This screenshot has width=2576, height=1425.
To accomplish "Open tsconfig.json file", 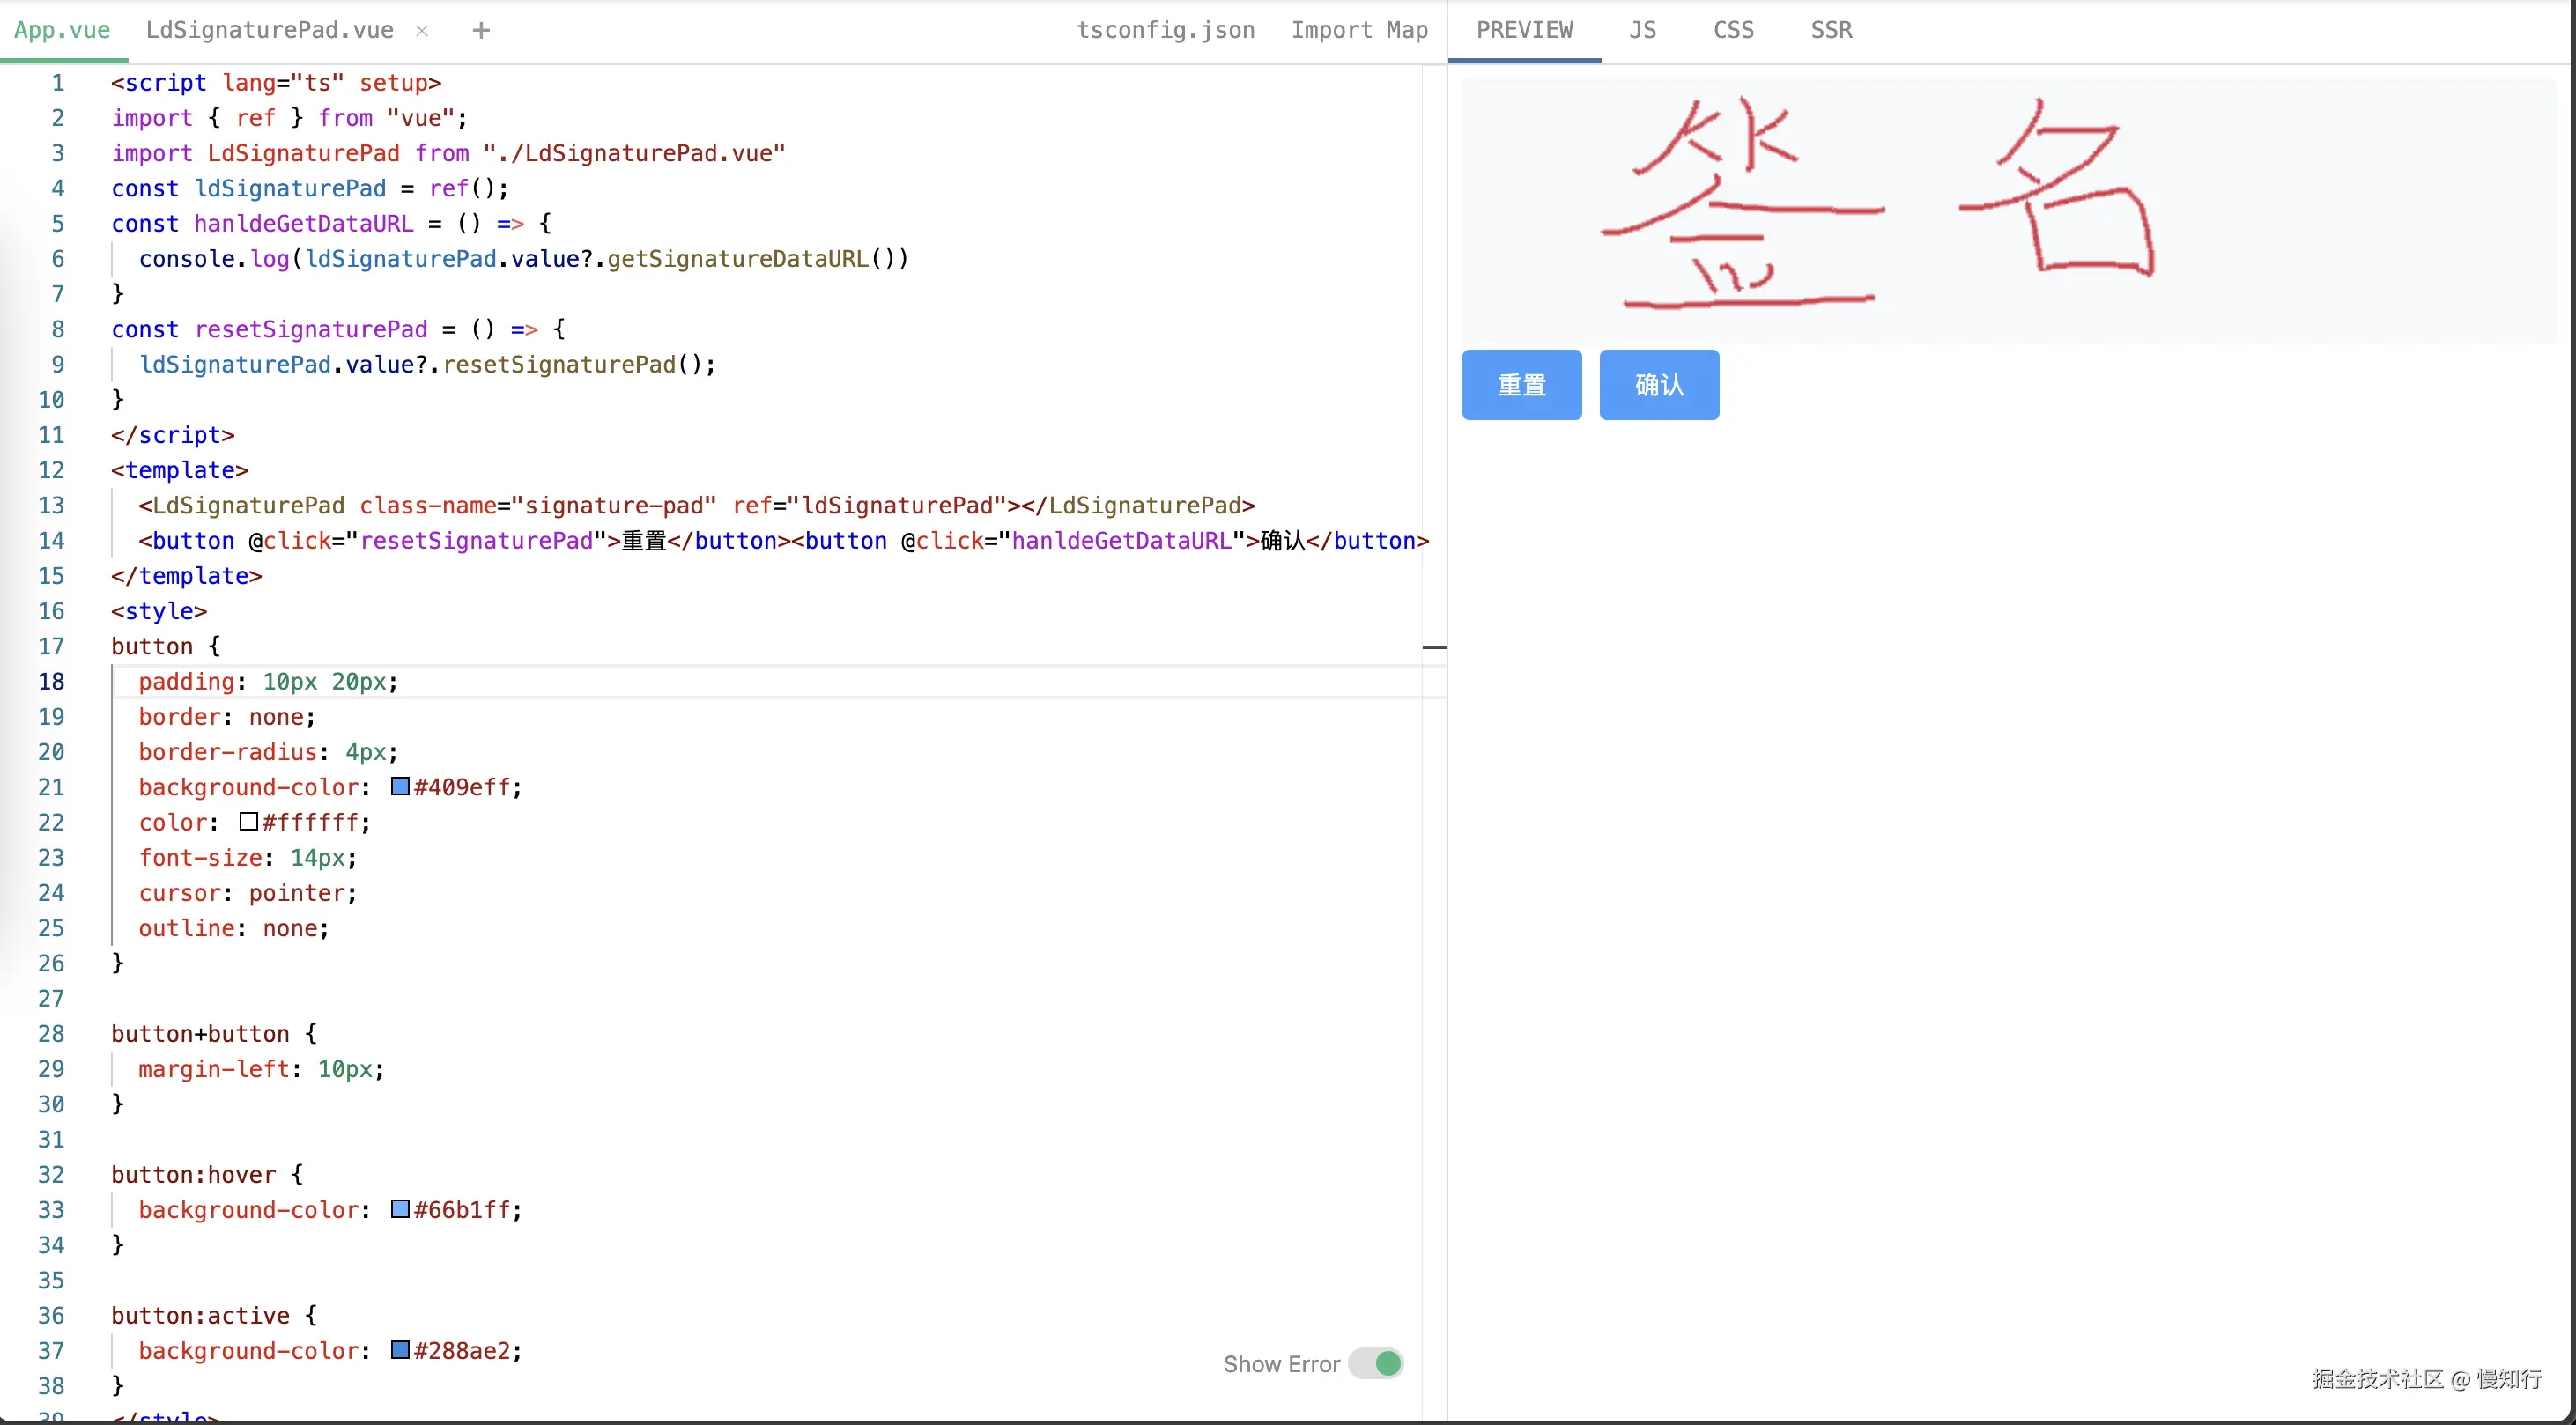I will (1165, 31).
